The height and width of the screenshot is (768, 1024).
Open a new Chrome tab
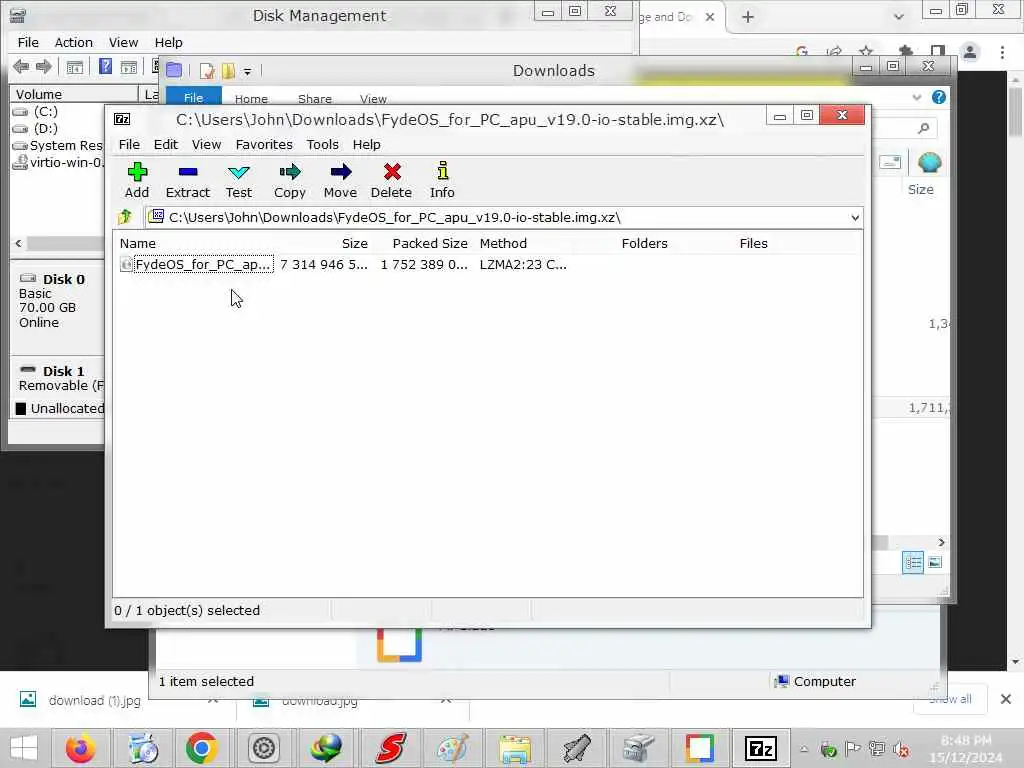tap(748, 17)
